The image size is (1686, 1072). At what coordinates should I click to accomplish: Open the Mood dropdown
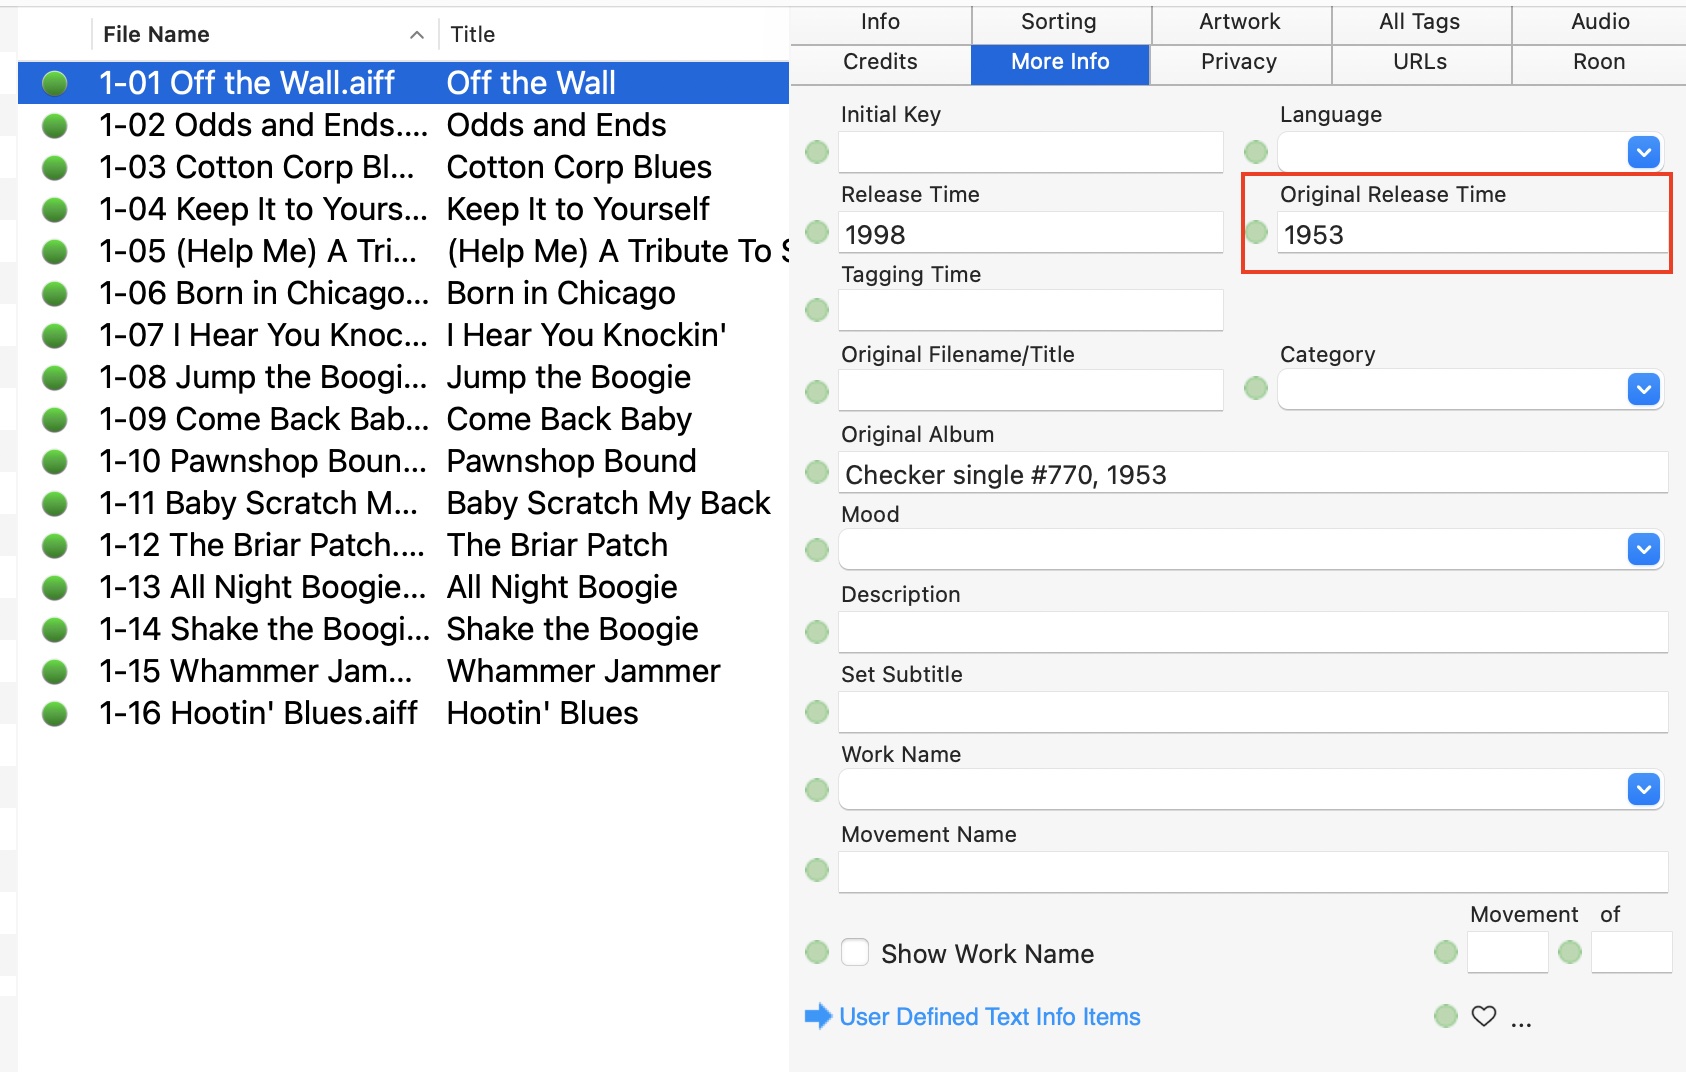[1644, 549]
